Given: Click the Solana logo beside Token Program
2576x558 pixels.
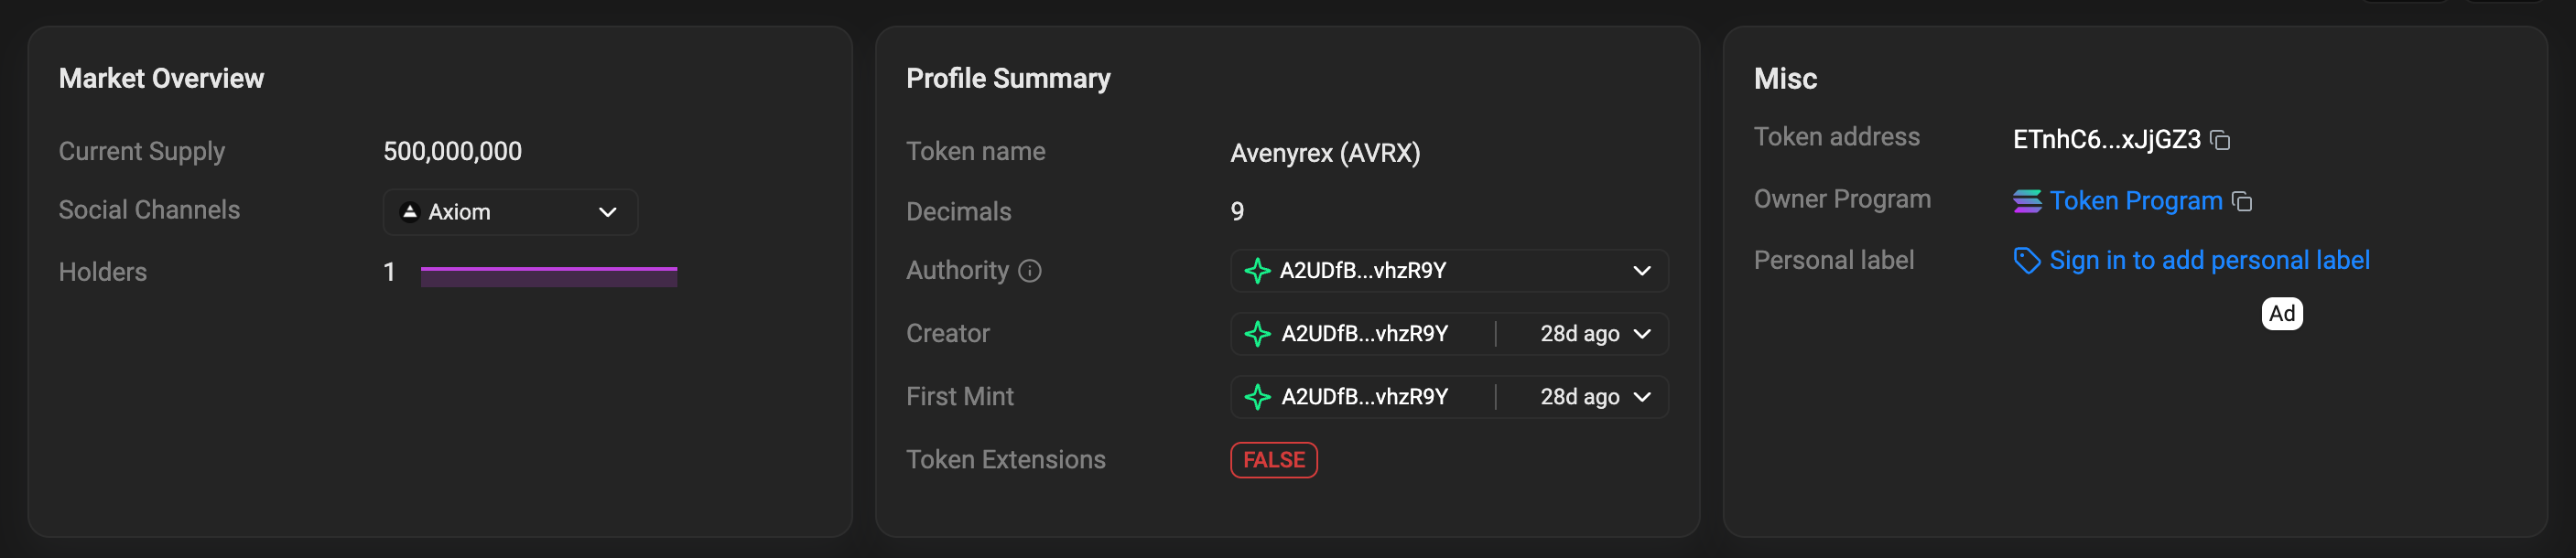Looking at the screenshot, I should point(2027,201).
